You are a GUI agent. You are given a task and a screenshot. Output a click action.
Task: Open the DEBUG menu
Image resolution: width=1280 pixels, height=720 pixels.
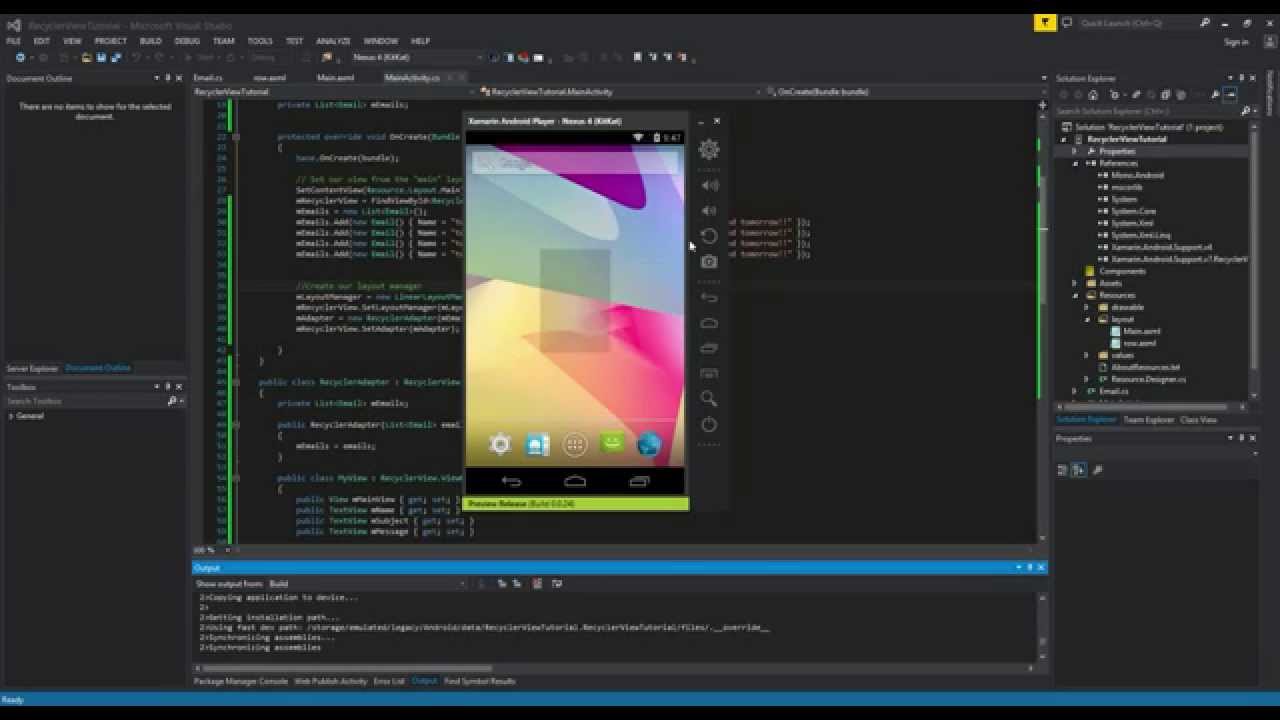[x=187, y=41]
